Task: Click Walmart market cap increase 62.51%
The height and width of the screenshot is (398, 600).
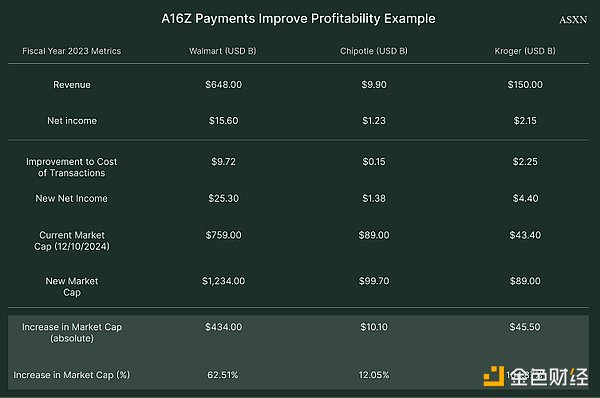Action: pos(223,375)
